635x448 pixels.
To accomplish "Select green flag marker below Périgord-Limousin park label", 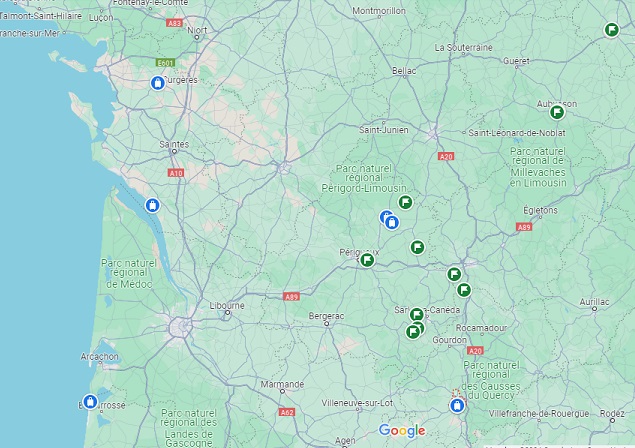I will 405,202.
